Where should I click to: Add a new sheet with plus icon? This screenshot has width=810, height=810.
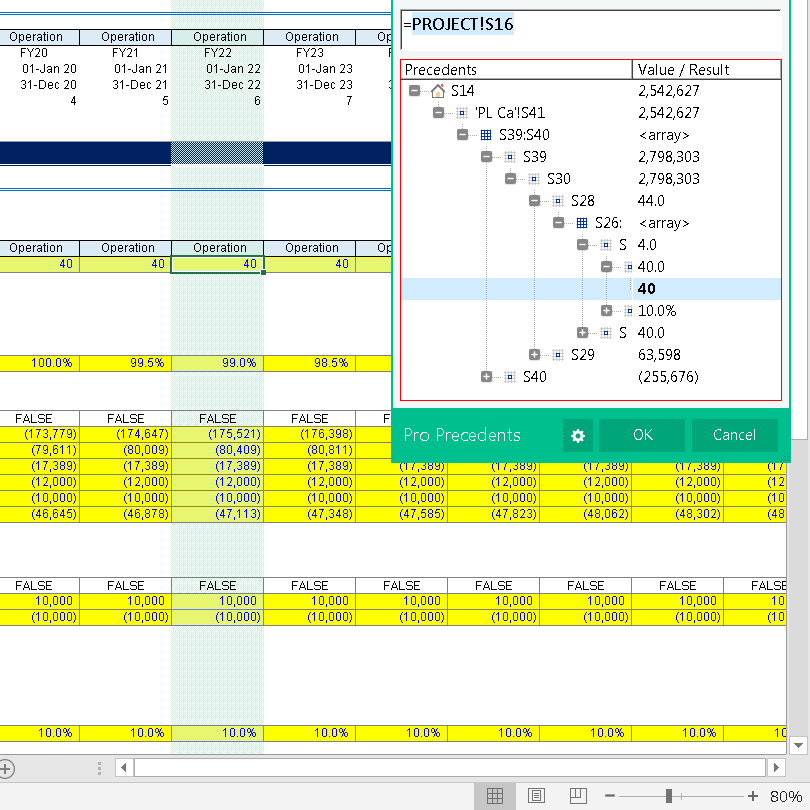6,769
